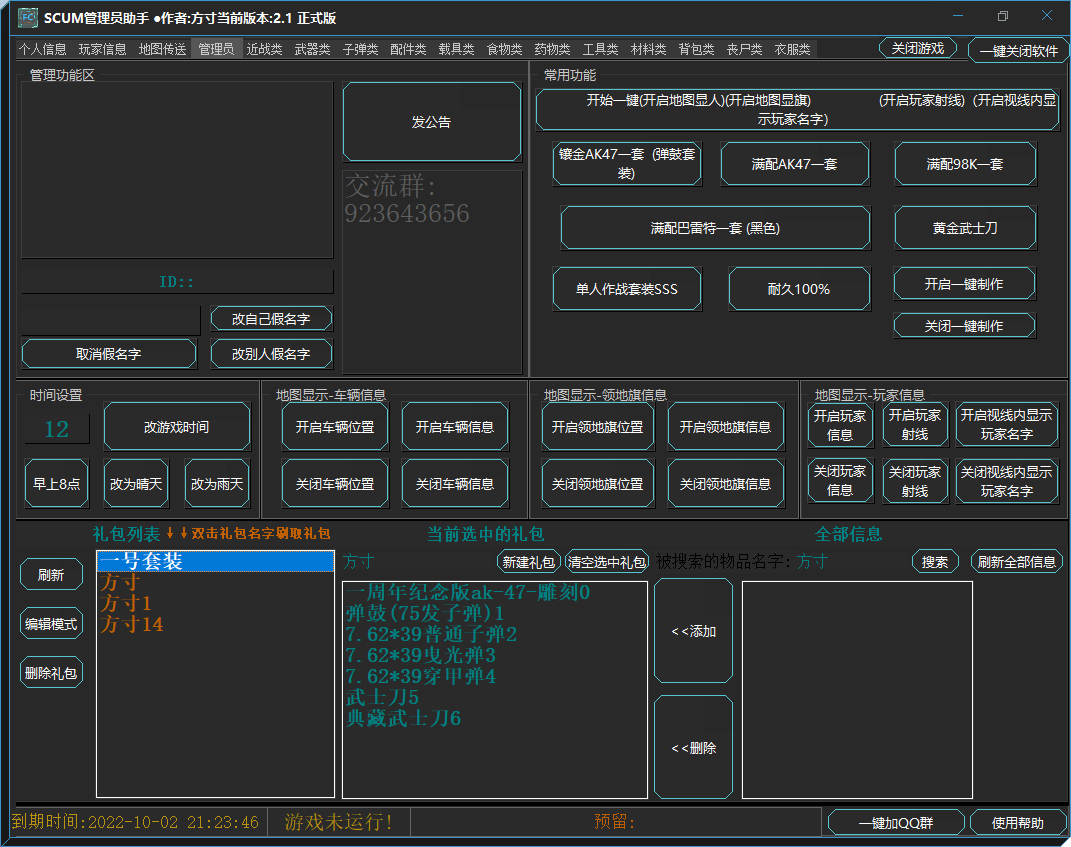Open the 武器类 tab

click(311, 49)
